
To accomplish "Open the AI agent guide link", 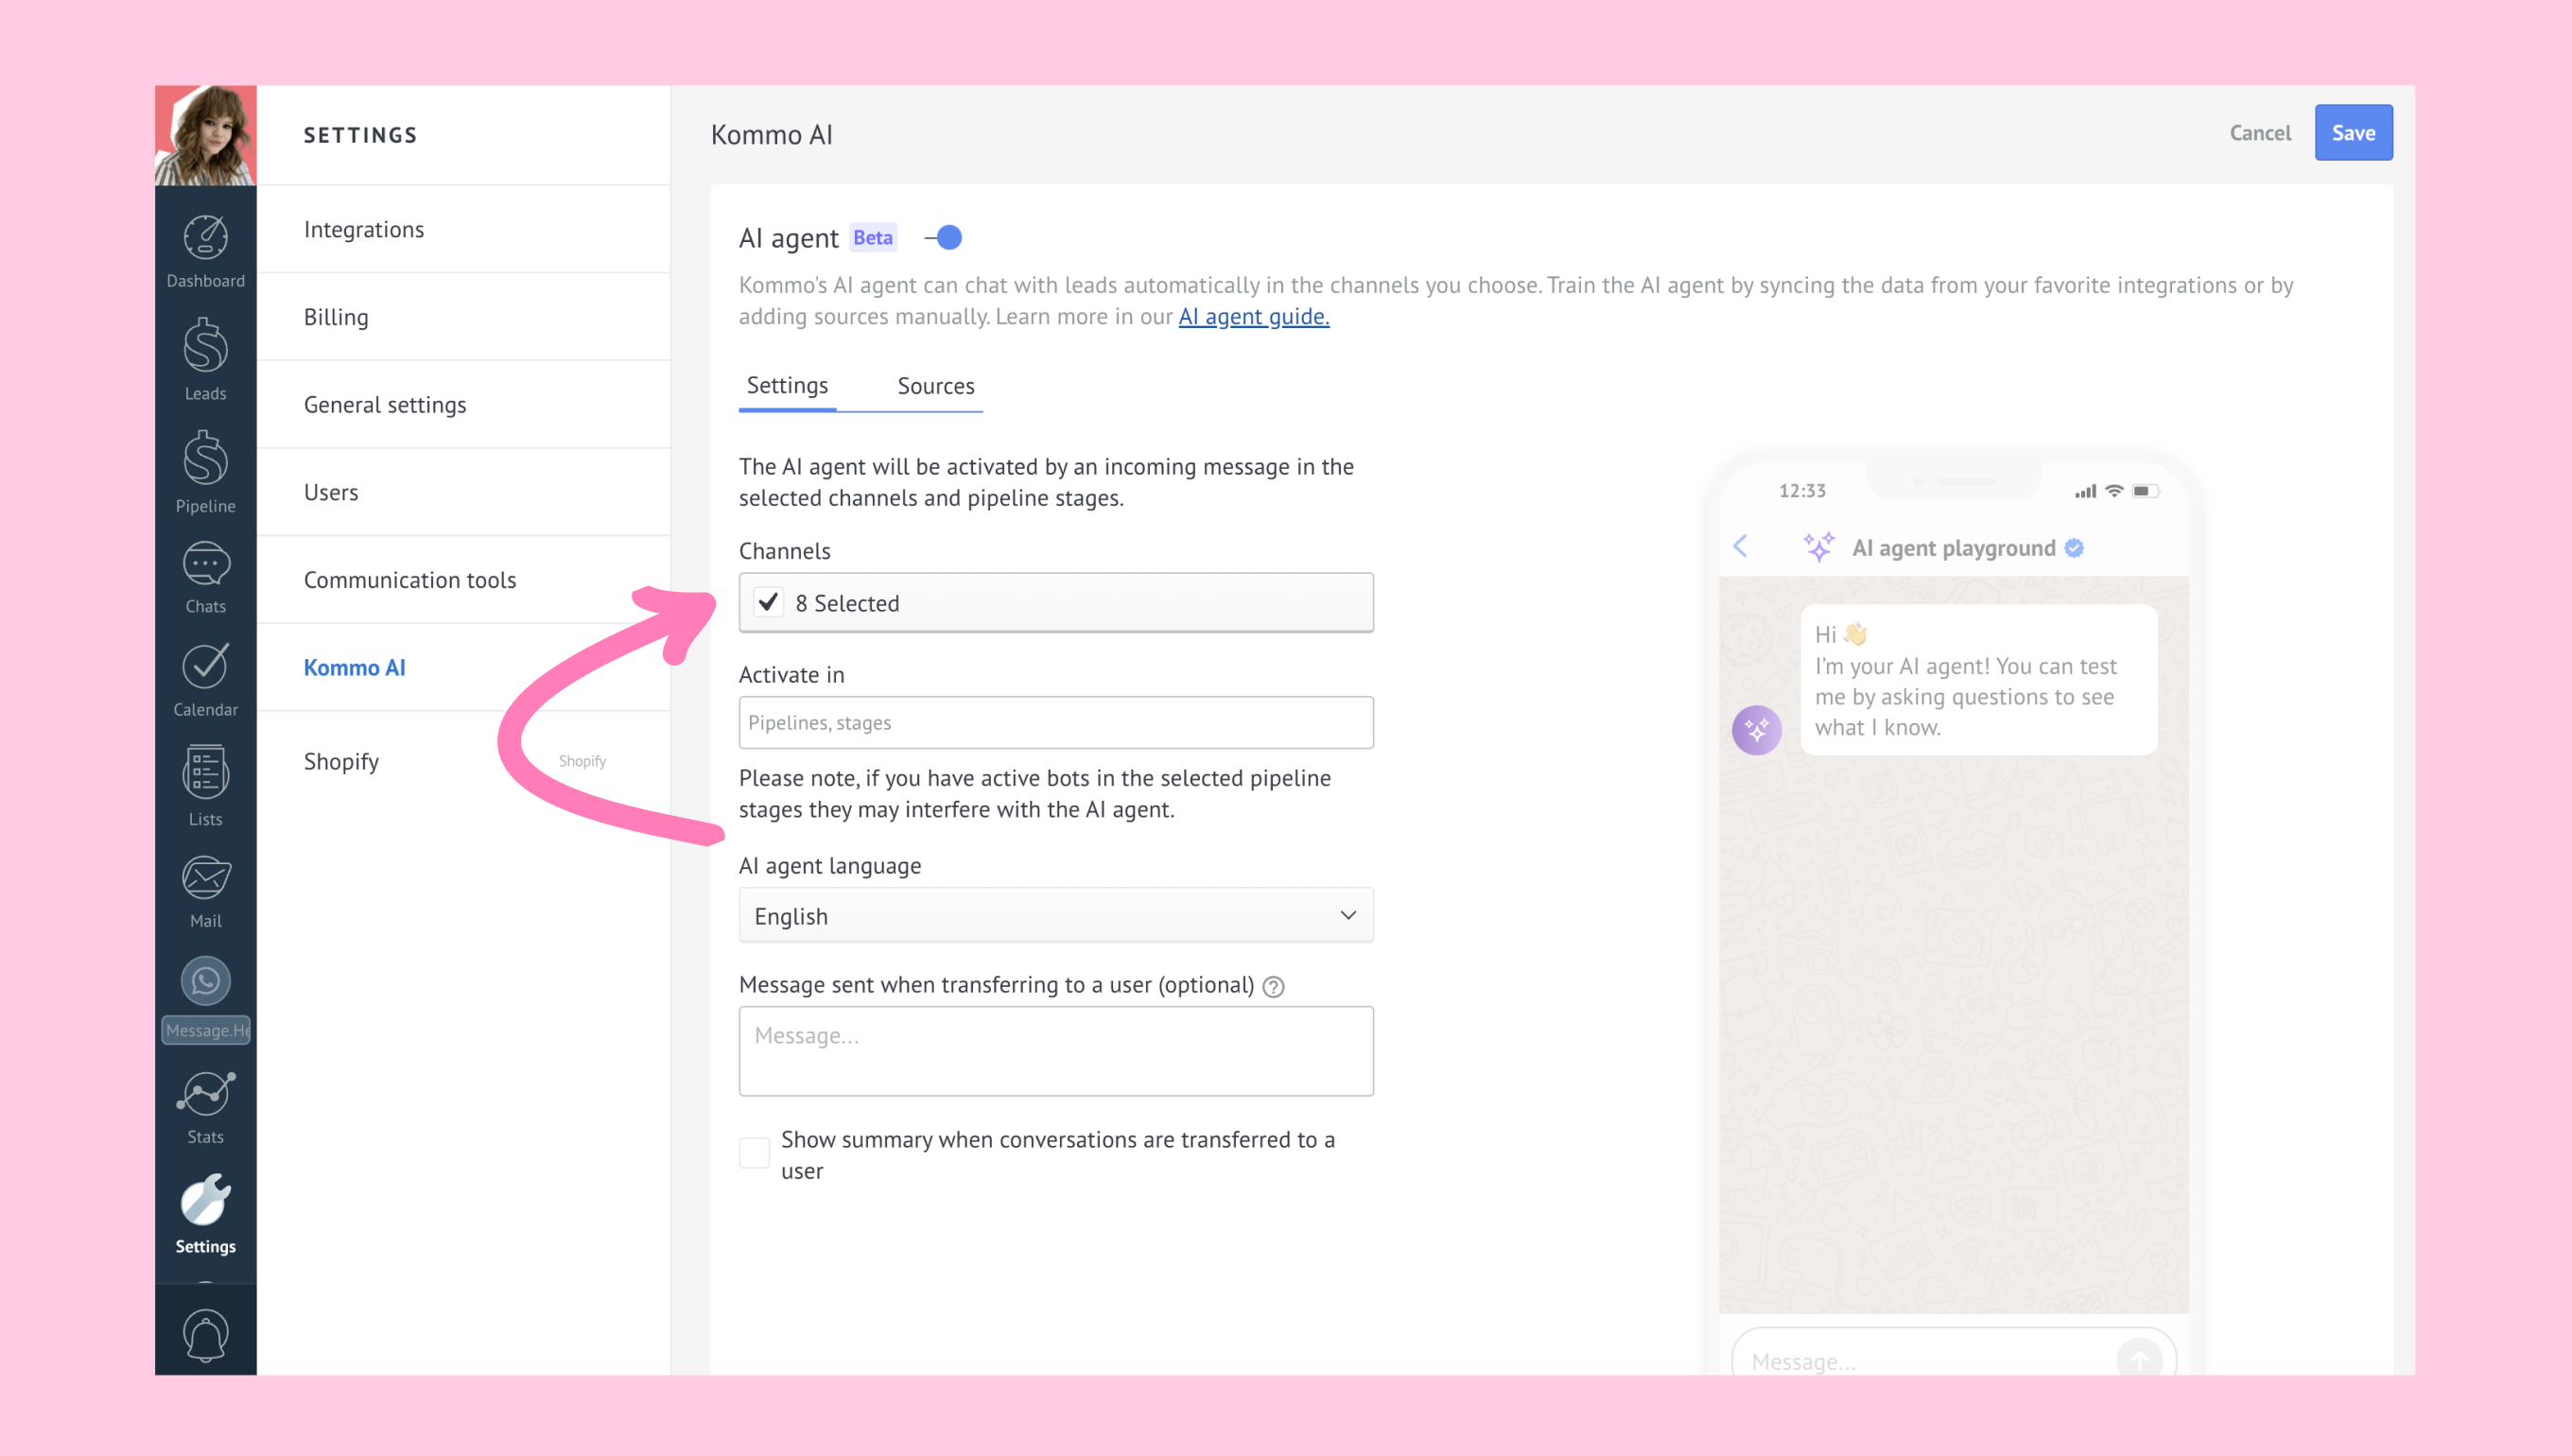I will (x=1253, y=317).
